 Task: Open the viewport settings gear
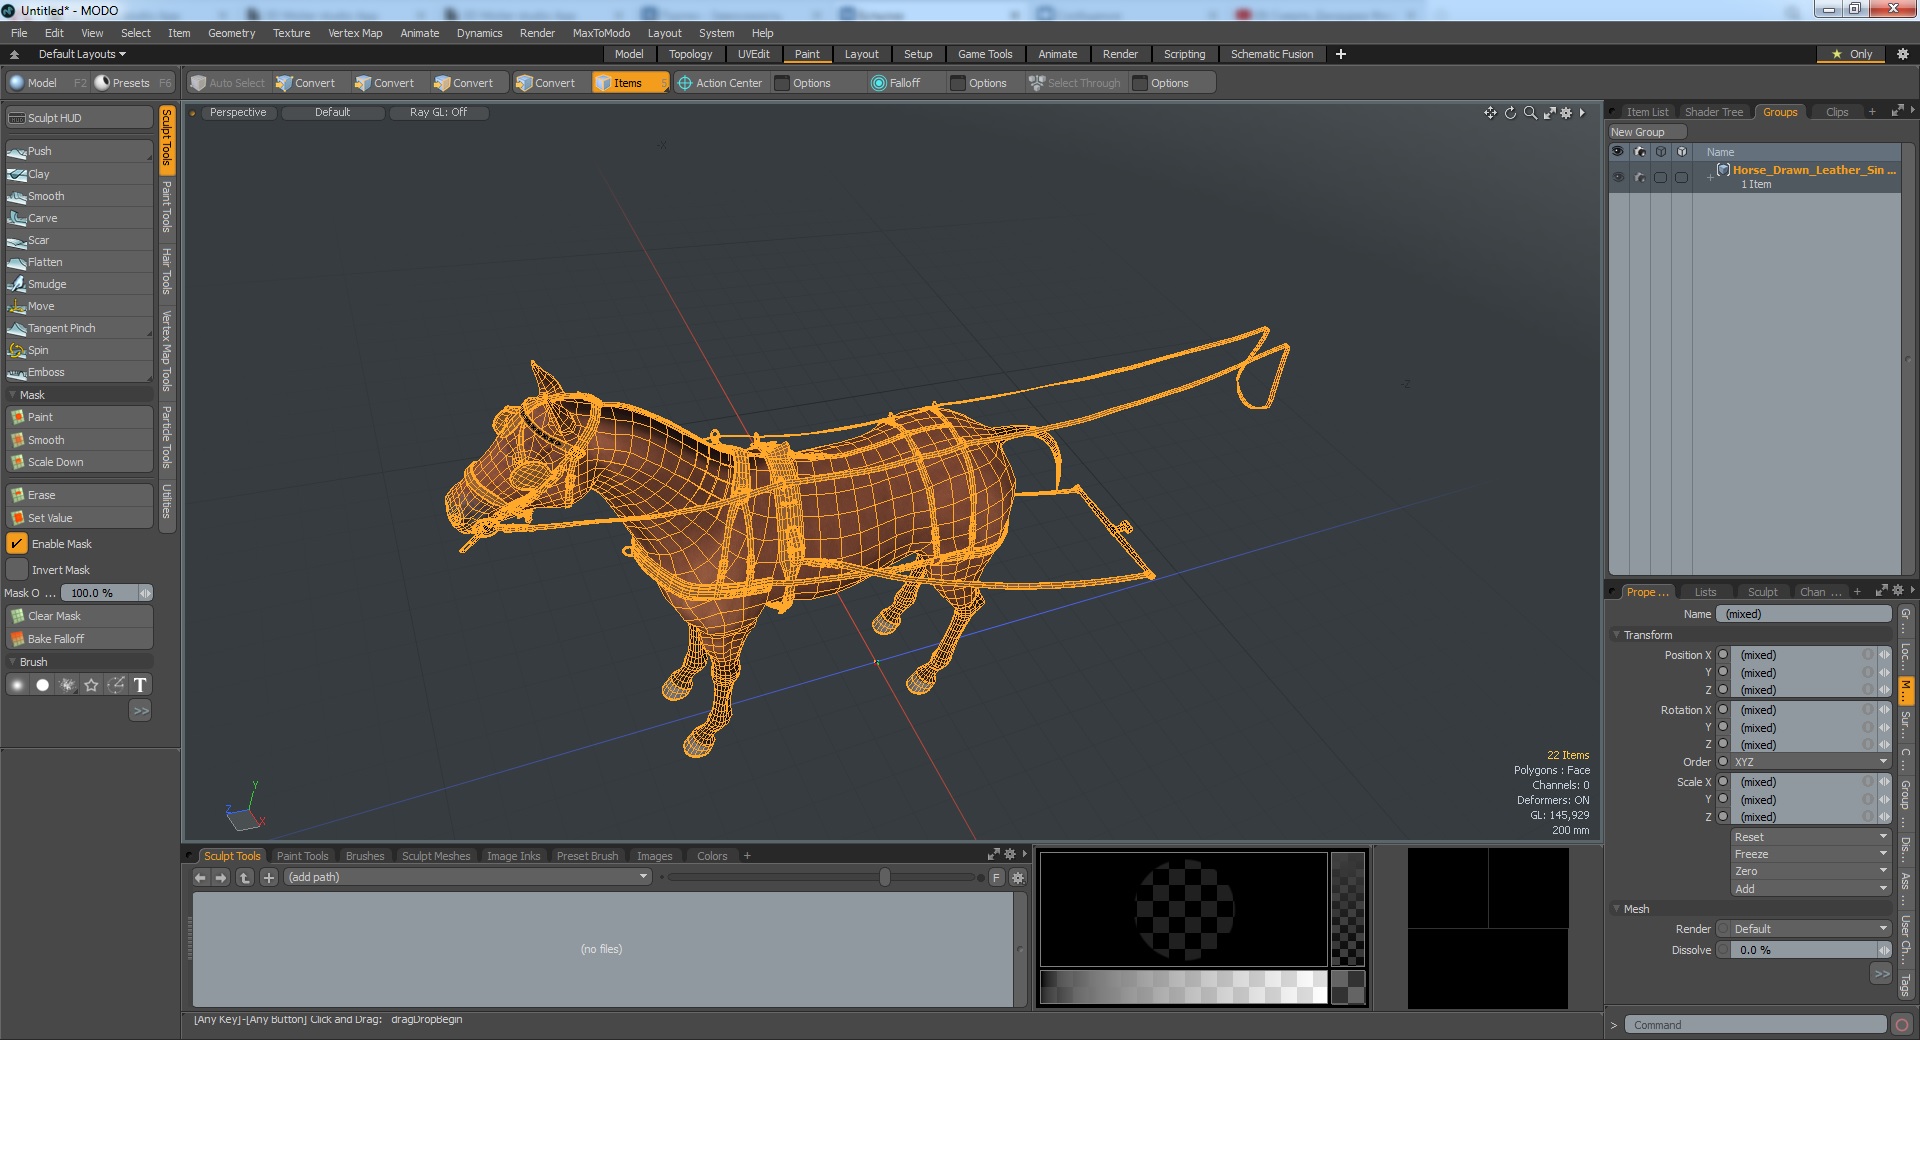point(1566,113)
